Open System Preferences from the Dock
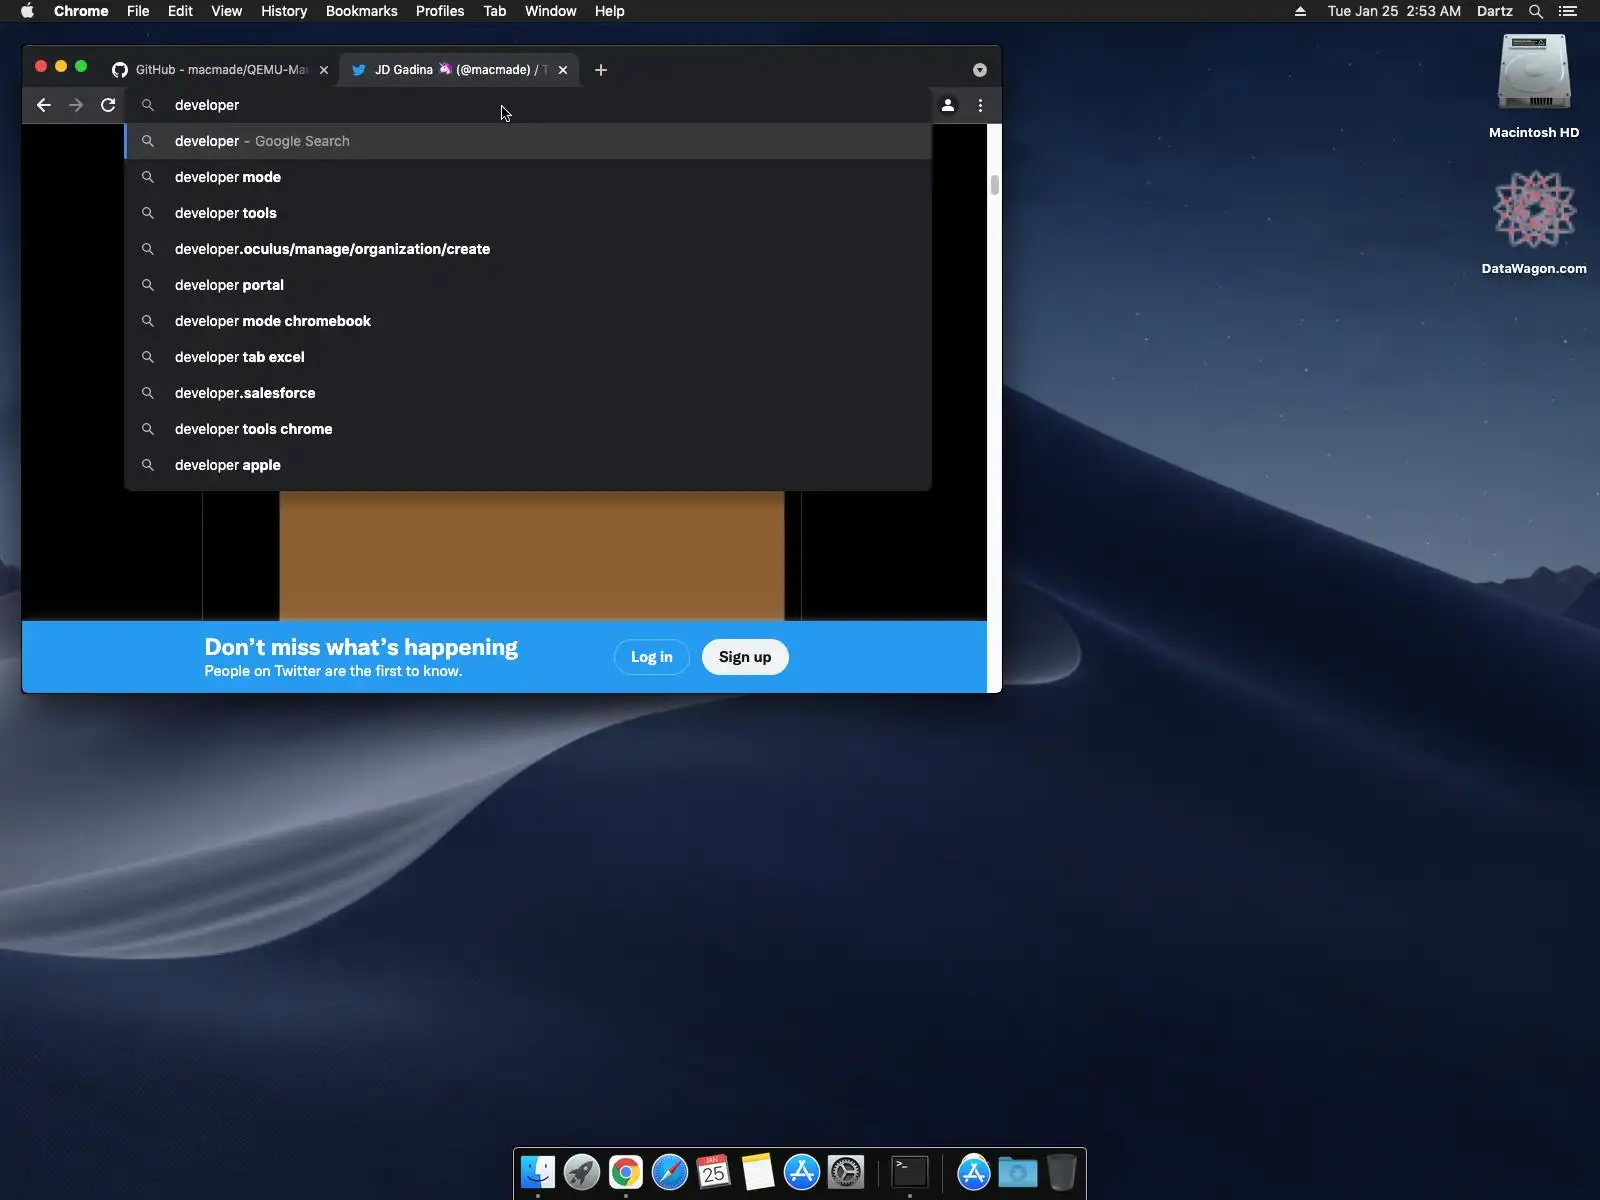The image size is (1600, 1200). pos(846,1172)
